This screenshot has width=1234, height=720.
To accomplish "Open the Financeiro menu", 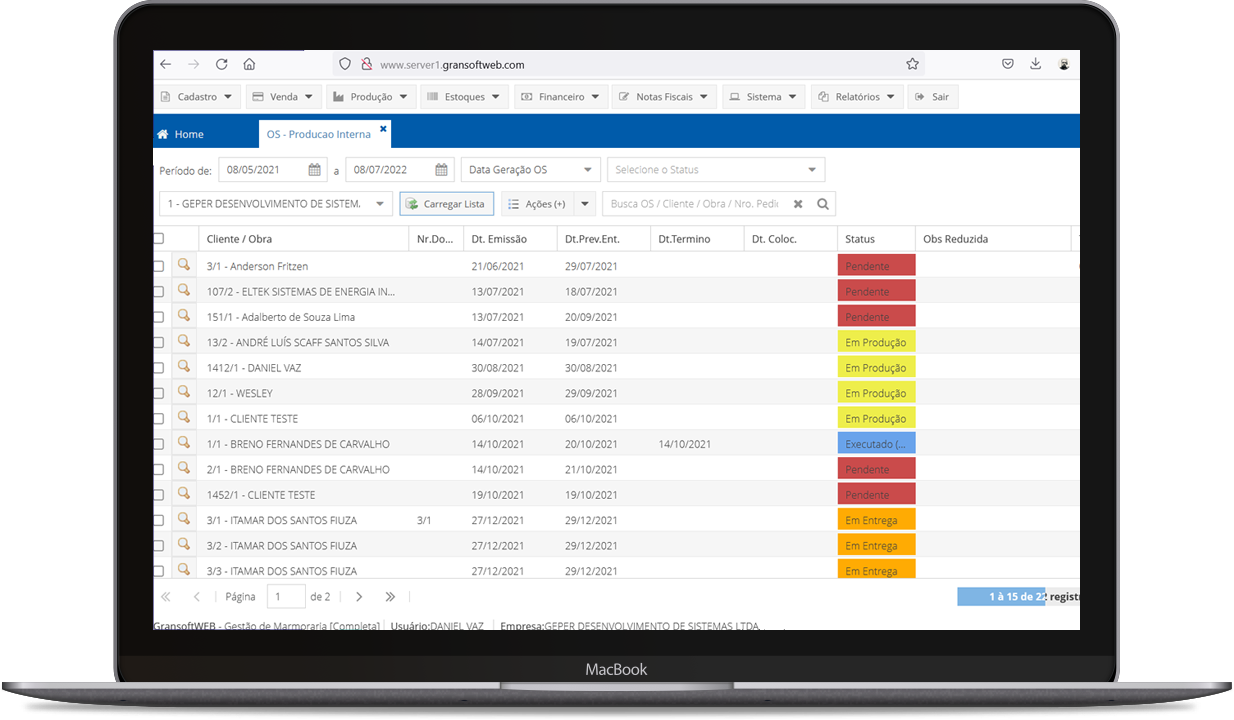I will tap(560, 96).
